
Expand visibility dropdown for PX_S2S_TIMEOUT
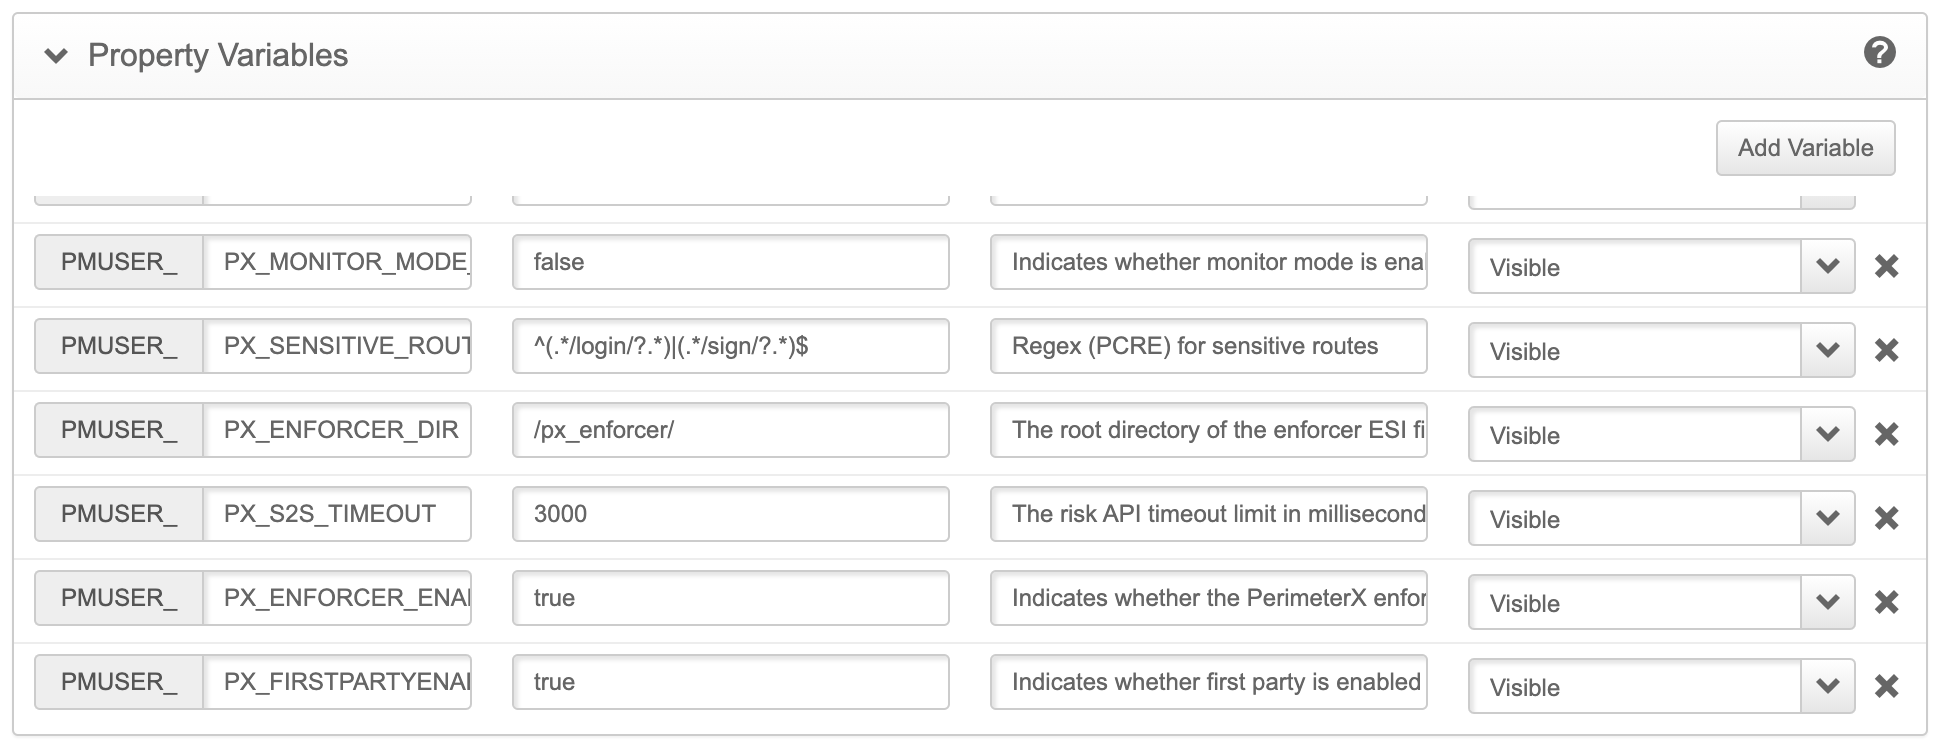click(x=1827, y=518)
